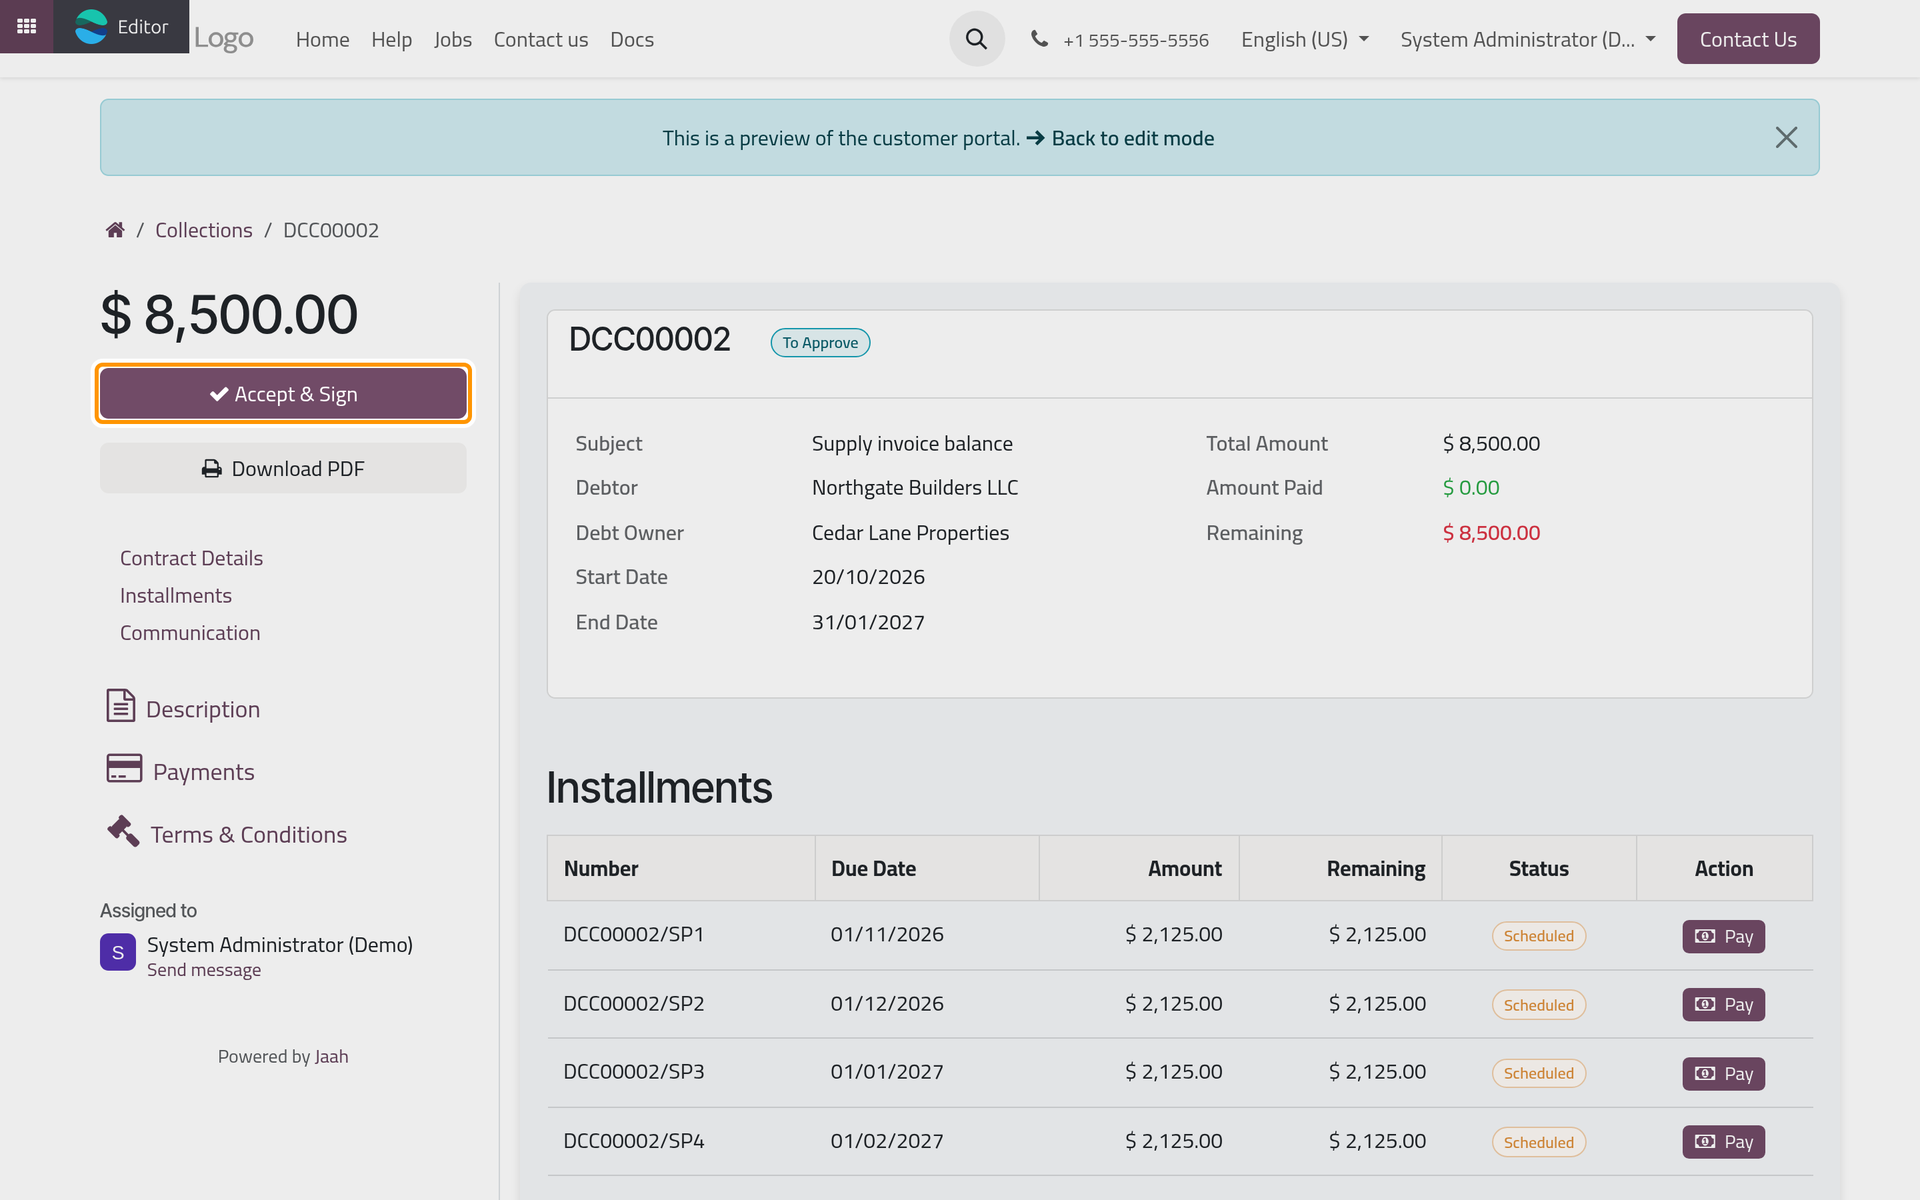Click the Description document icon
Screen dimensions: 1920x1200
click(121, 706)
